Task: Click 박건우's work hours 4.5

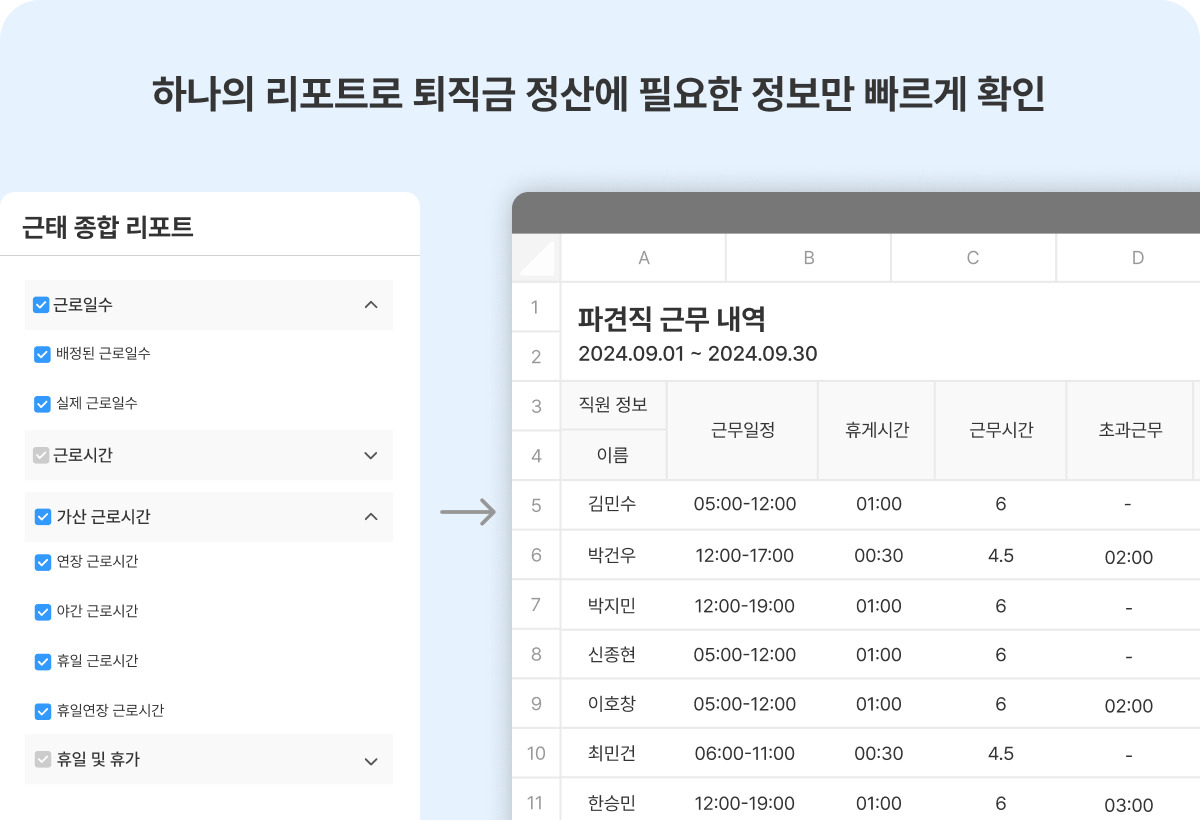Action: point(1001,555)
